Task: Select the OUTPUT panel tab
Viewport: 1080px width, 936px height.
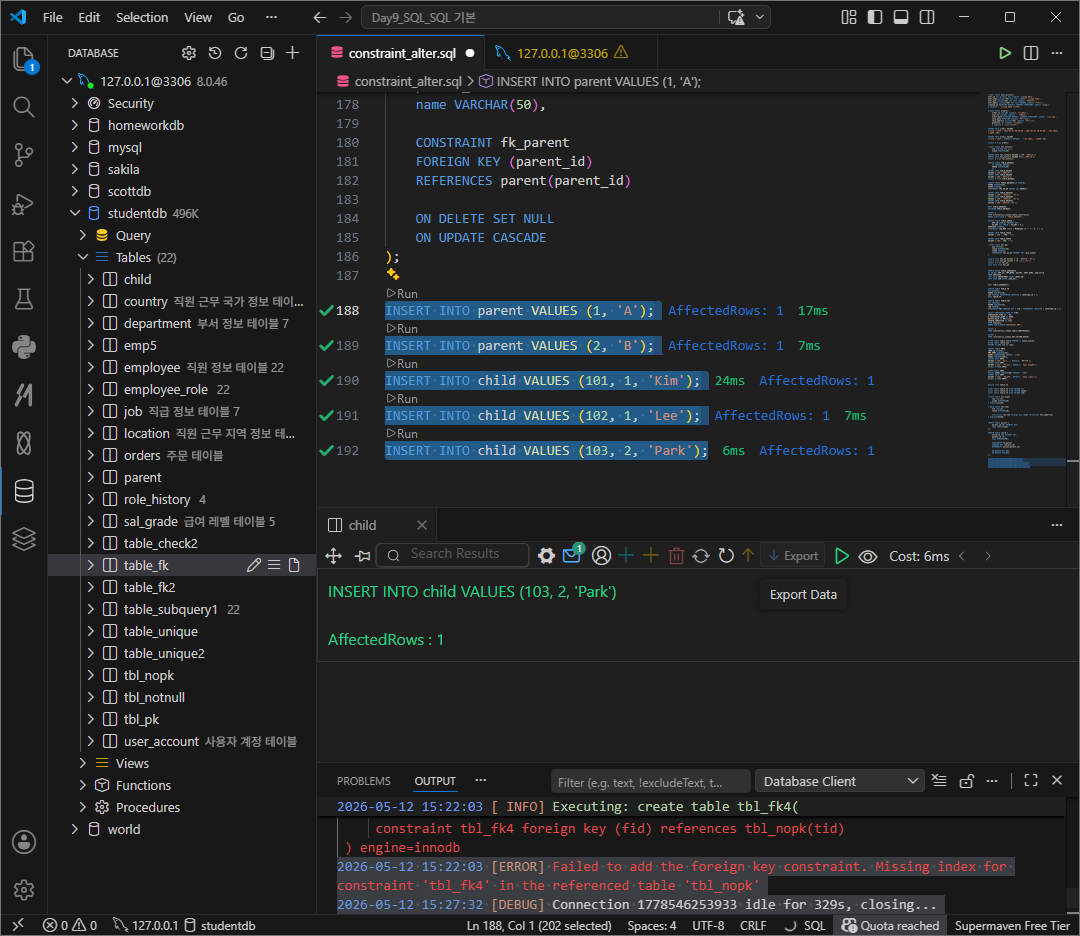Action: coord(435,781)
